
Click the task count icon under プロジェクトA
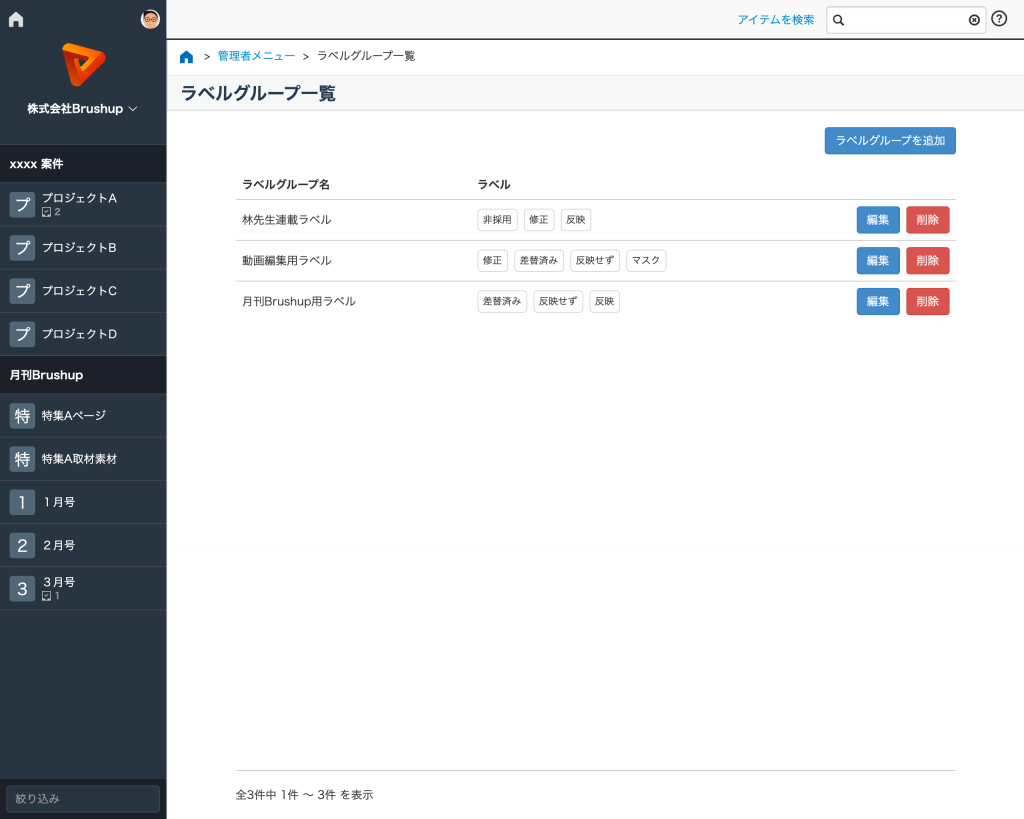pyautogui.click(x=46, y=212)
